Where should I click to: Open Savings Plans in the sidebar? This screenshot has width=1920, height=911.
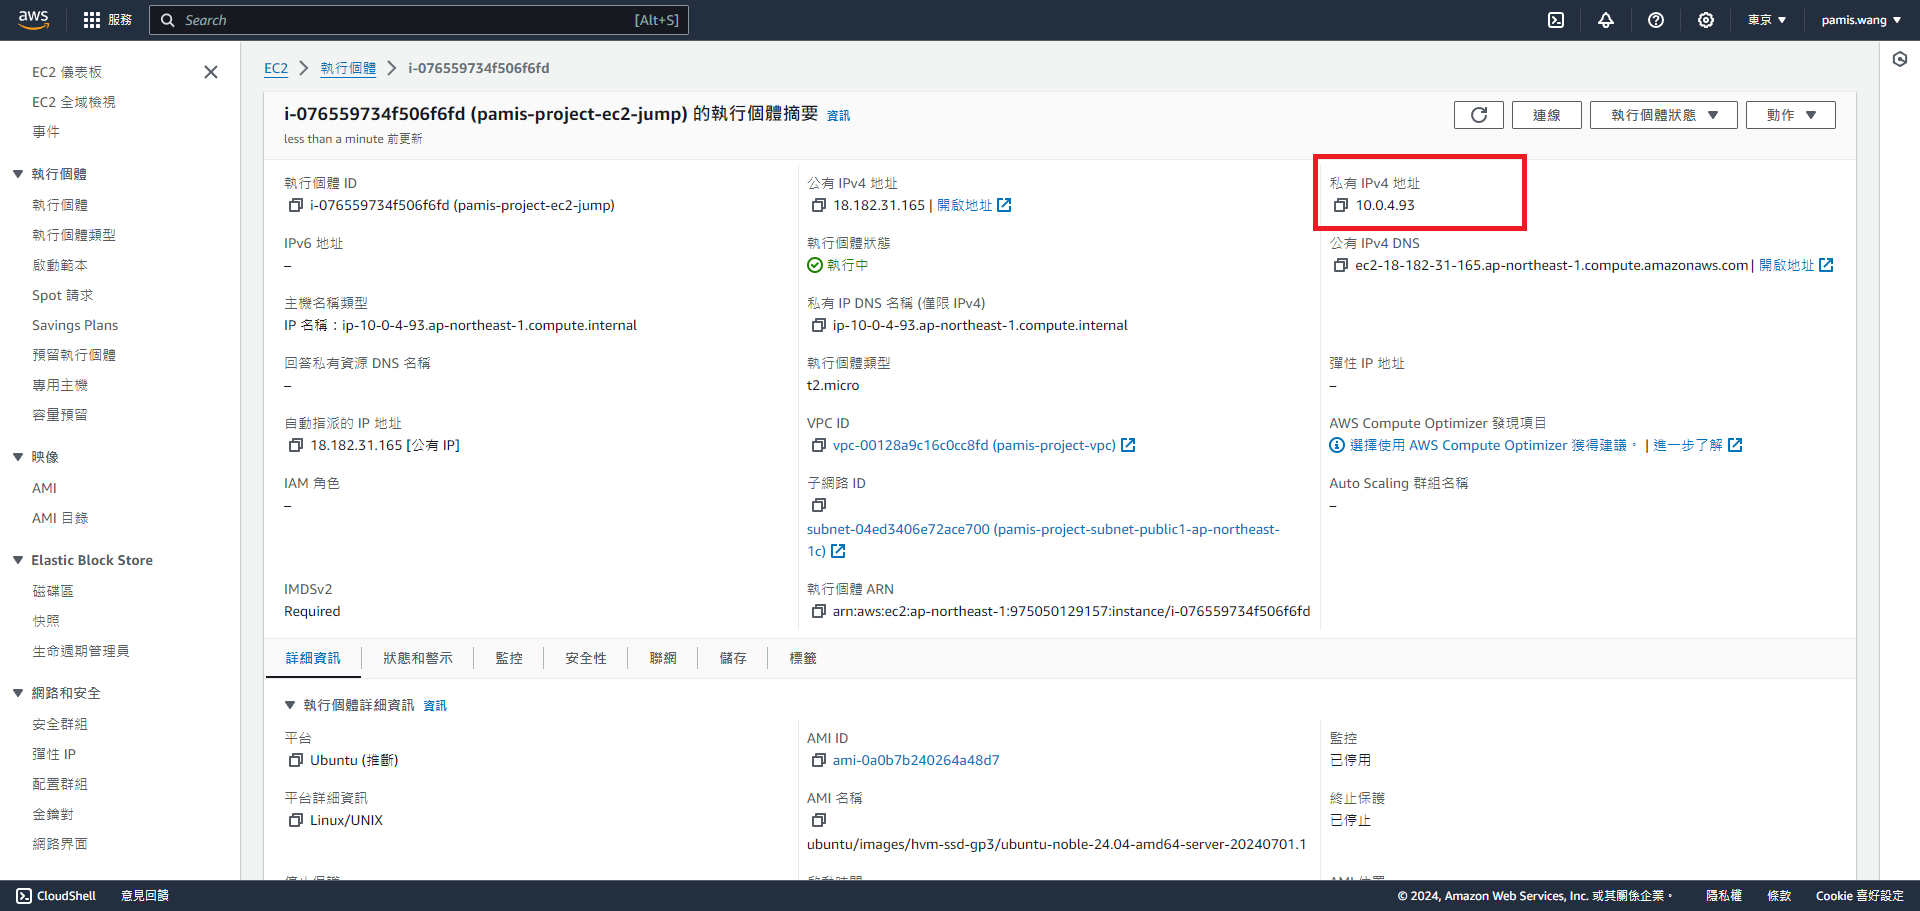(75, 325)
